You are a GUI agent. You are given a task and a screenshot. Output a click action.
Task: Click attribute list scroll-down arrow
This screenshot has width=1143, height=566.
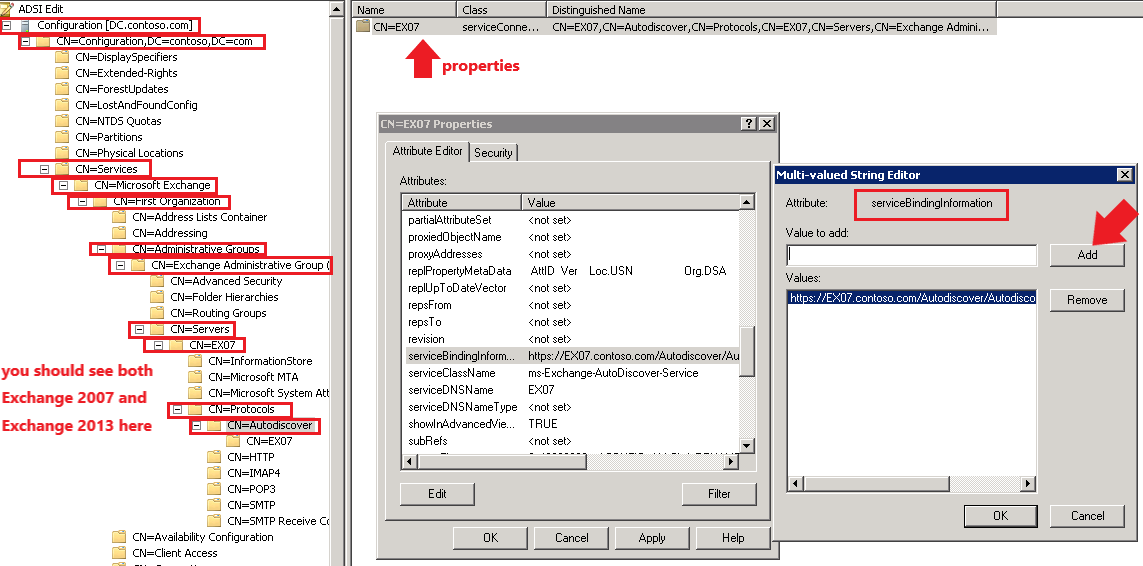click(x=746, y=446)
